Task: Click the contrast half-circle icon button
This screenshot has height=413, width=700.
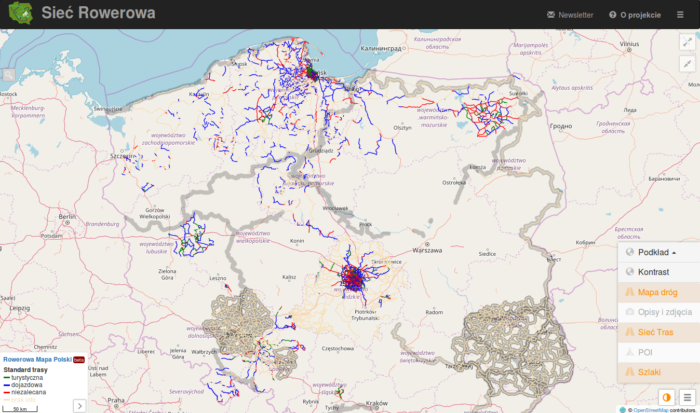Action: point(666,397)
